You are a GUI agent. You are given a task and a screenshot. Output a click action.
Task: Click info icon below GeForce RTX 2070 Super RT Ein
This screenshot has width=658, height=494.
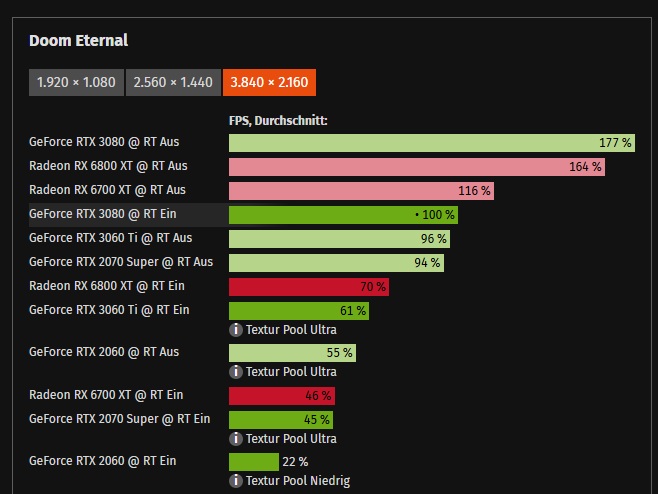pos(236,439)
